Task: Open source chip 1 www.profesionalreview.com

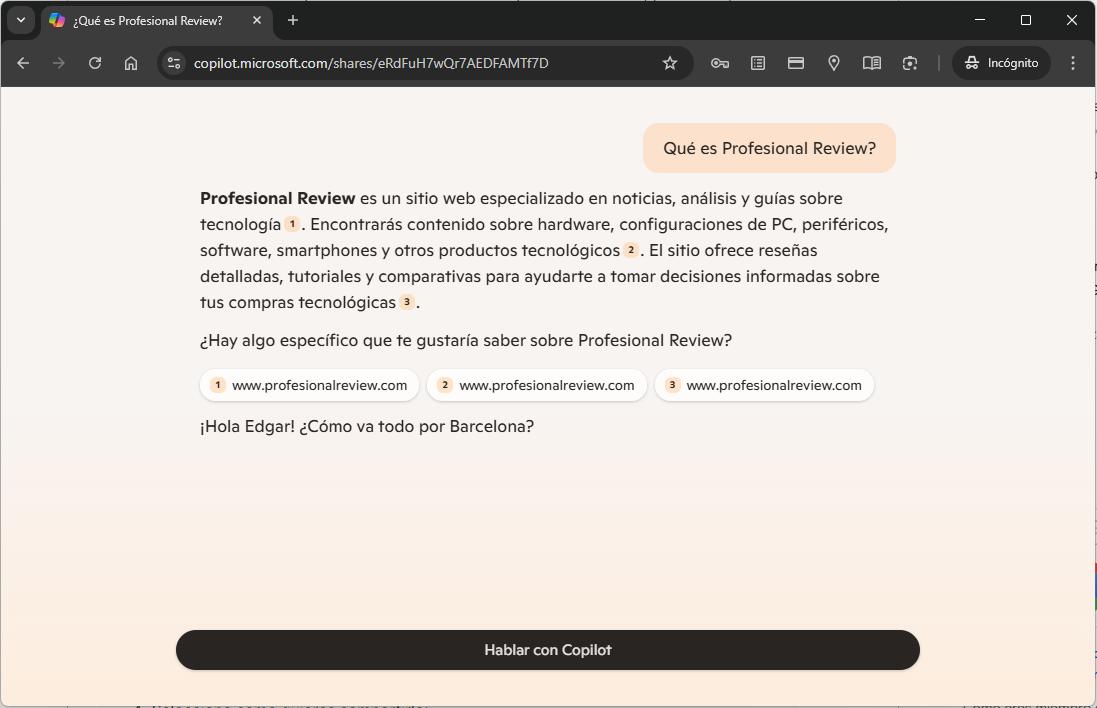Action: [x=309, y=385]
